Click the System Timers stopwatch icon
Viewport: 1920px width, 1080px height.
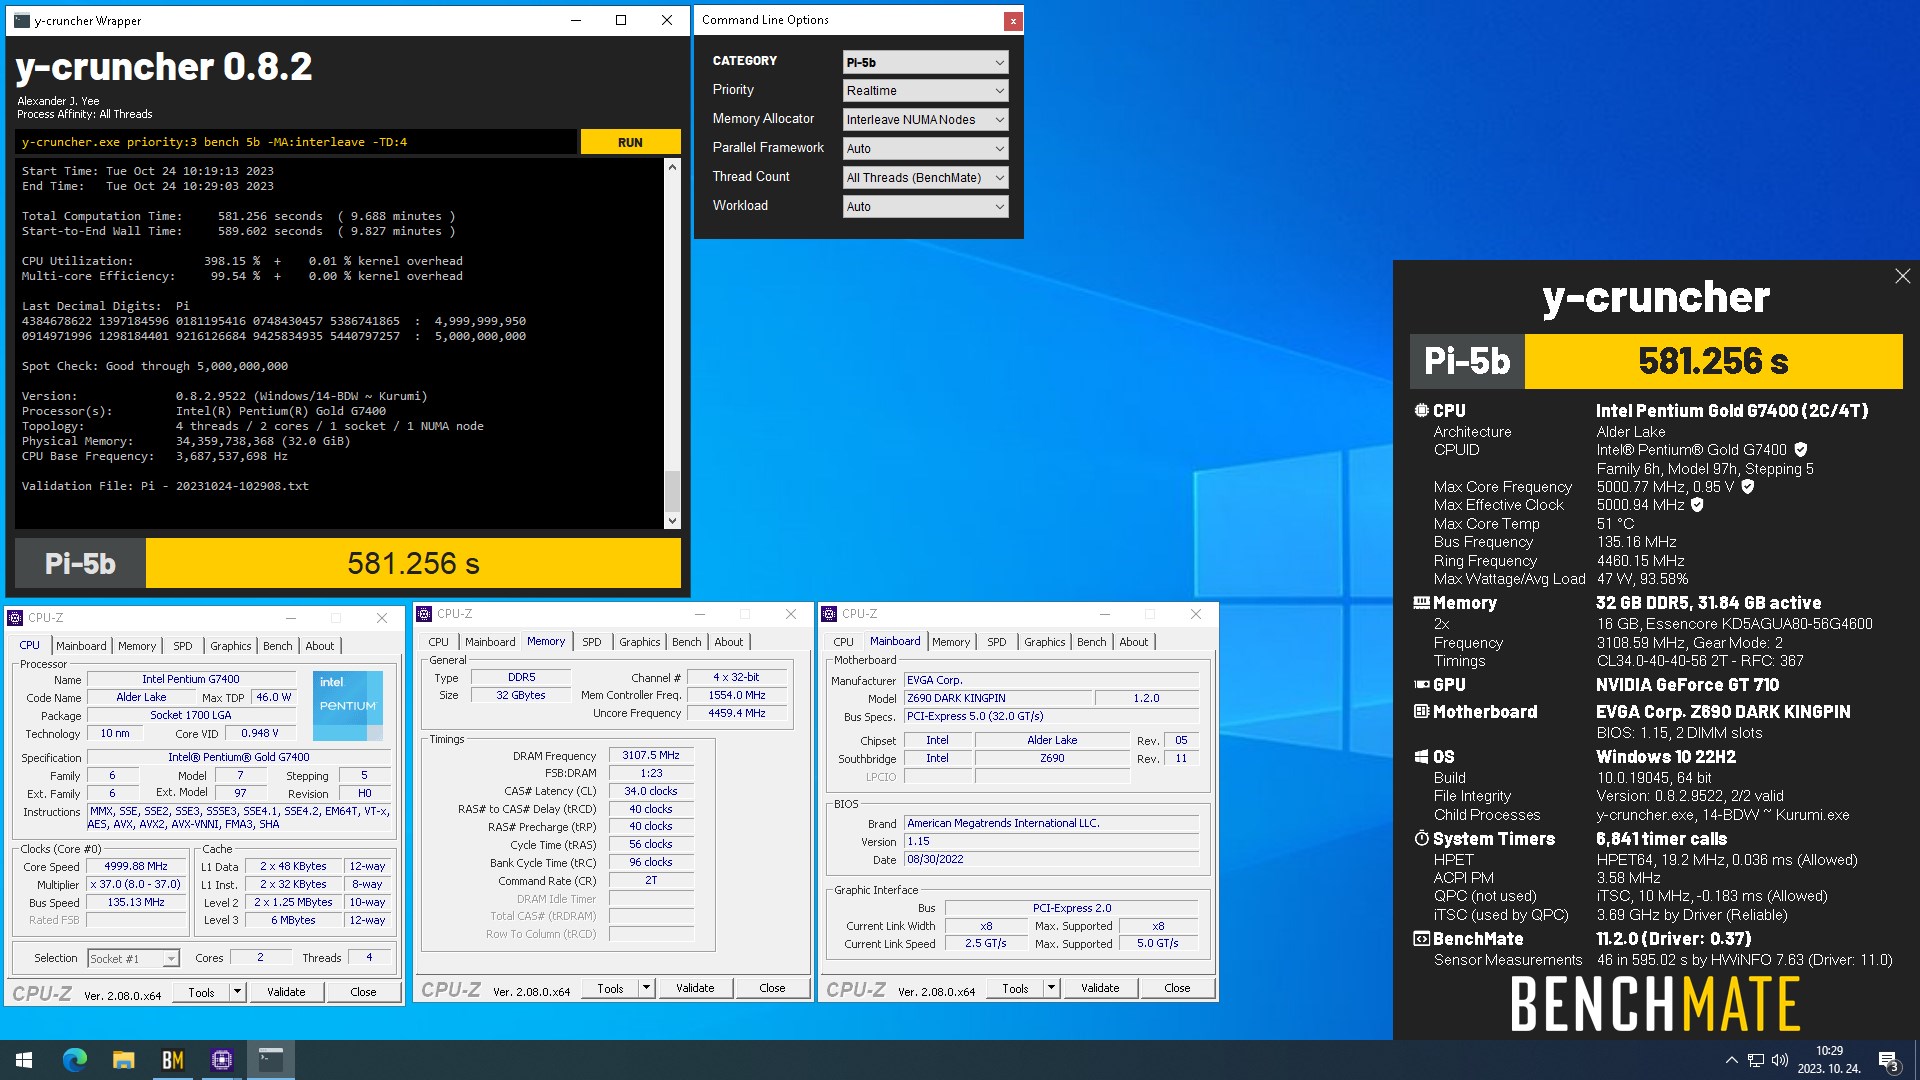1421,838
